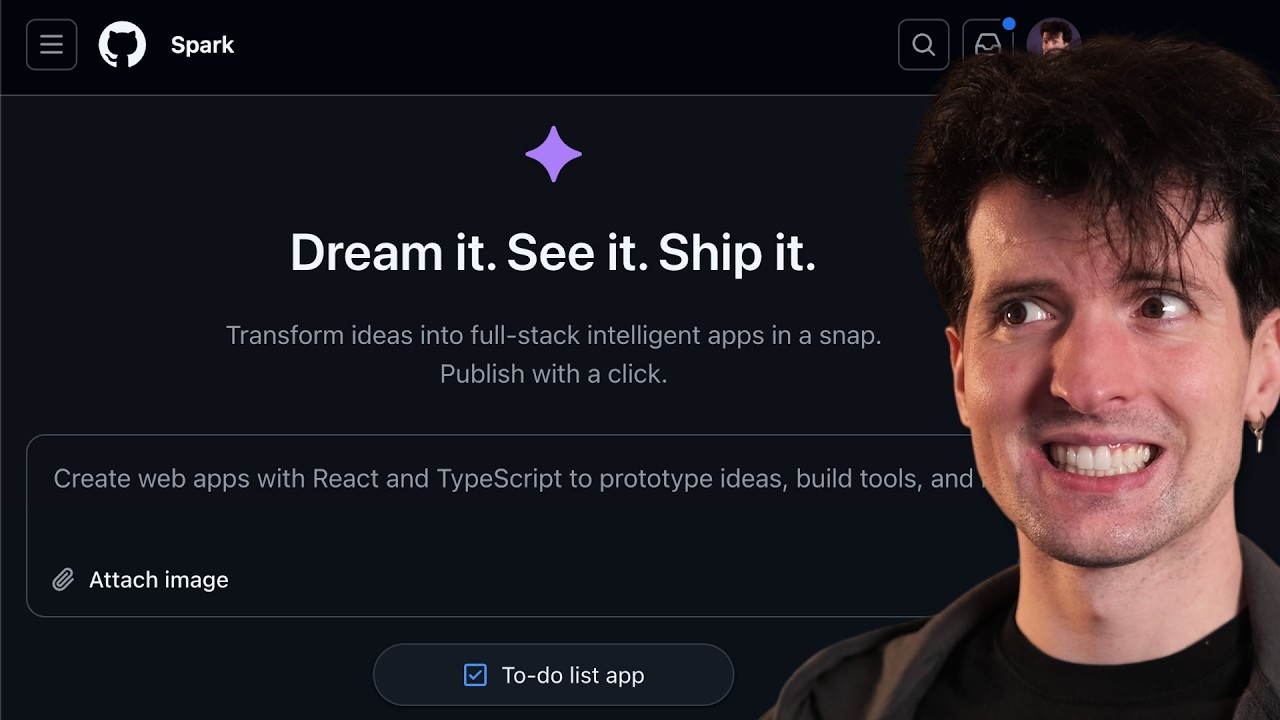Click the Spark title in header
This screenshot has height=720, width=1280.
pos(202,45)
